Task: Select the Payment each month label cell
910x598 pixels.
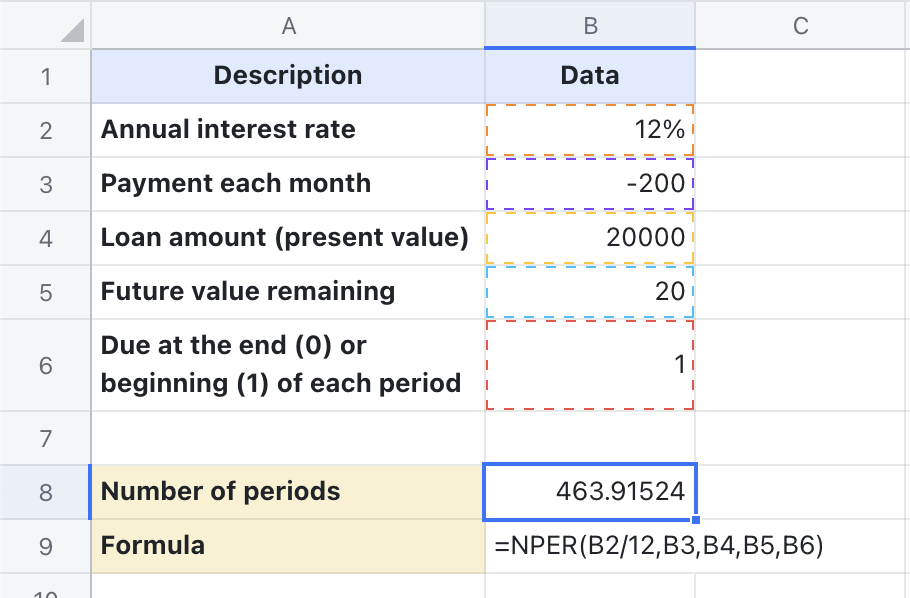Action: [x=288, y=183]
